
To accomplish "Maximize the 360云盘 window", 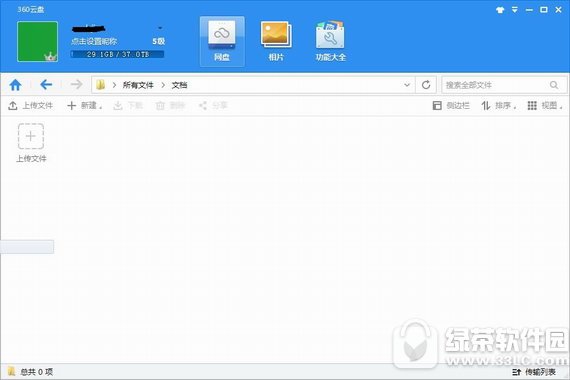I will tap(544, 10).
